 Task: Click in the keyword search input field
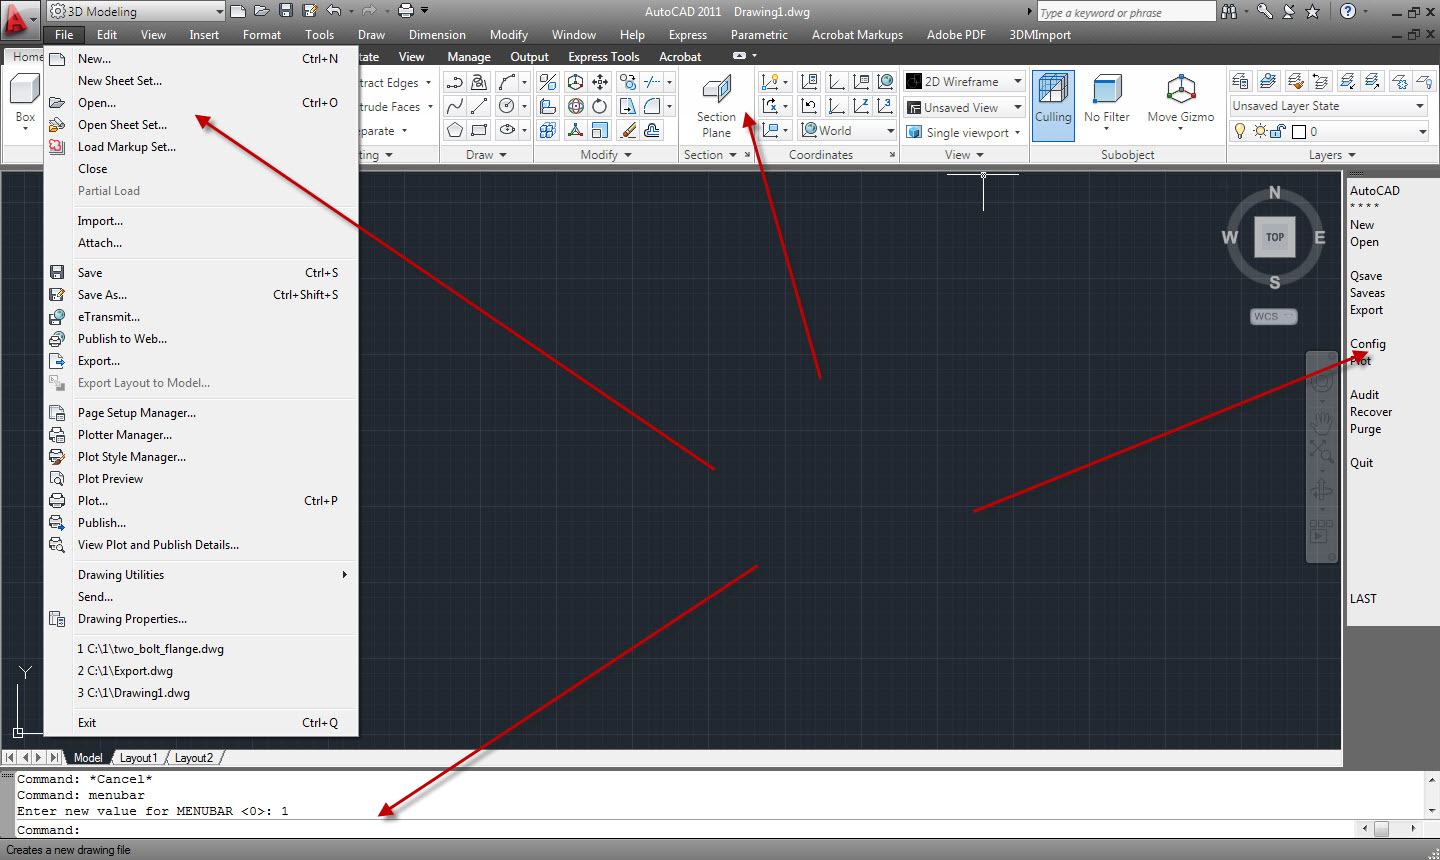[x=1124, y=12]
